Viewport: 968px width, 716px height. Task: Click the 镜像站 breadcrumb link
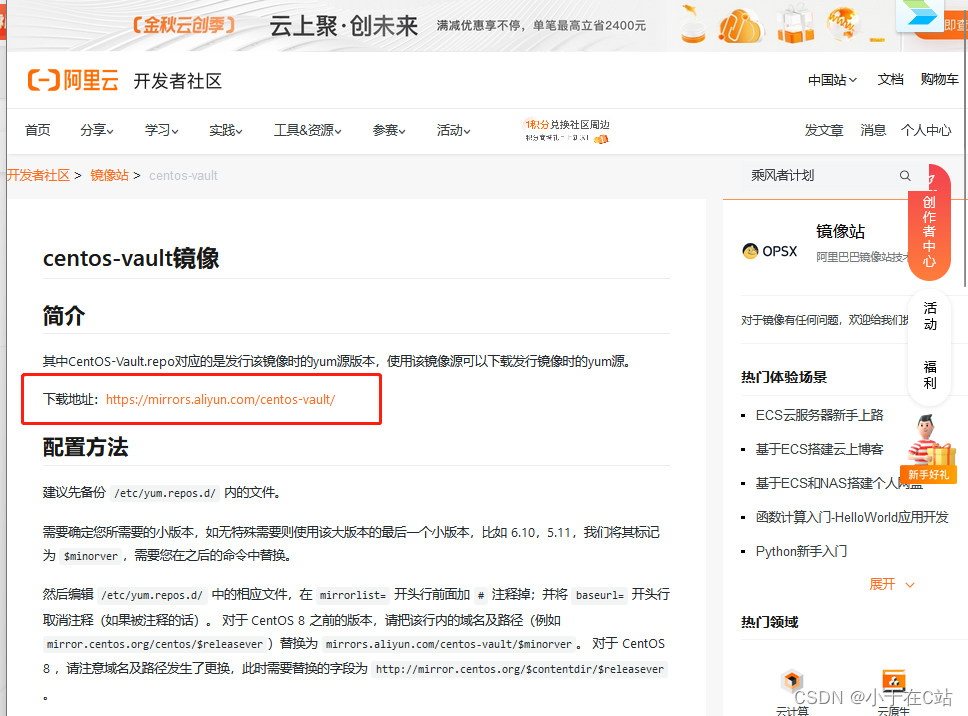point(109,175)
